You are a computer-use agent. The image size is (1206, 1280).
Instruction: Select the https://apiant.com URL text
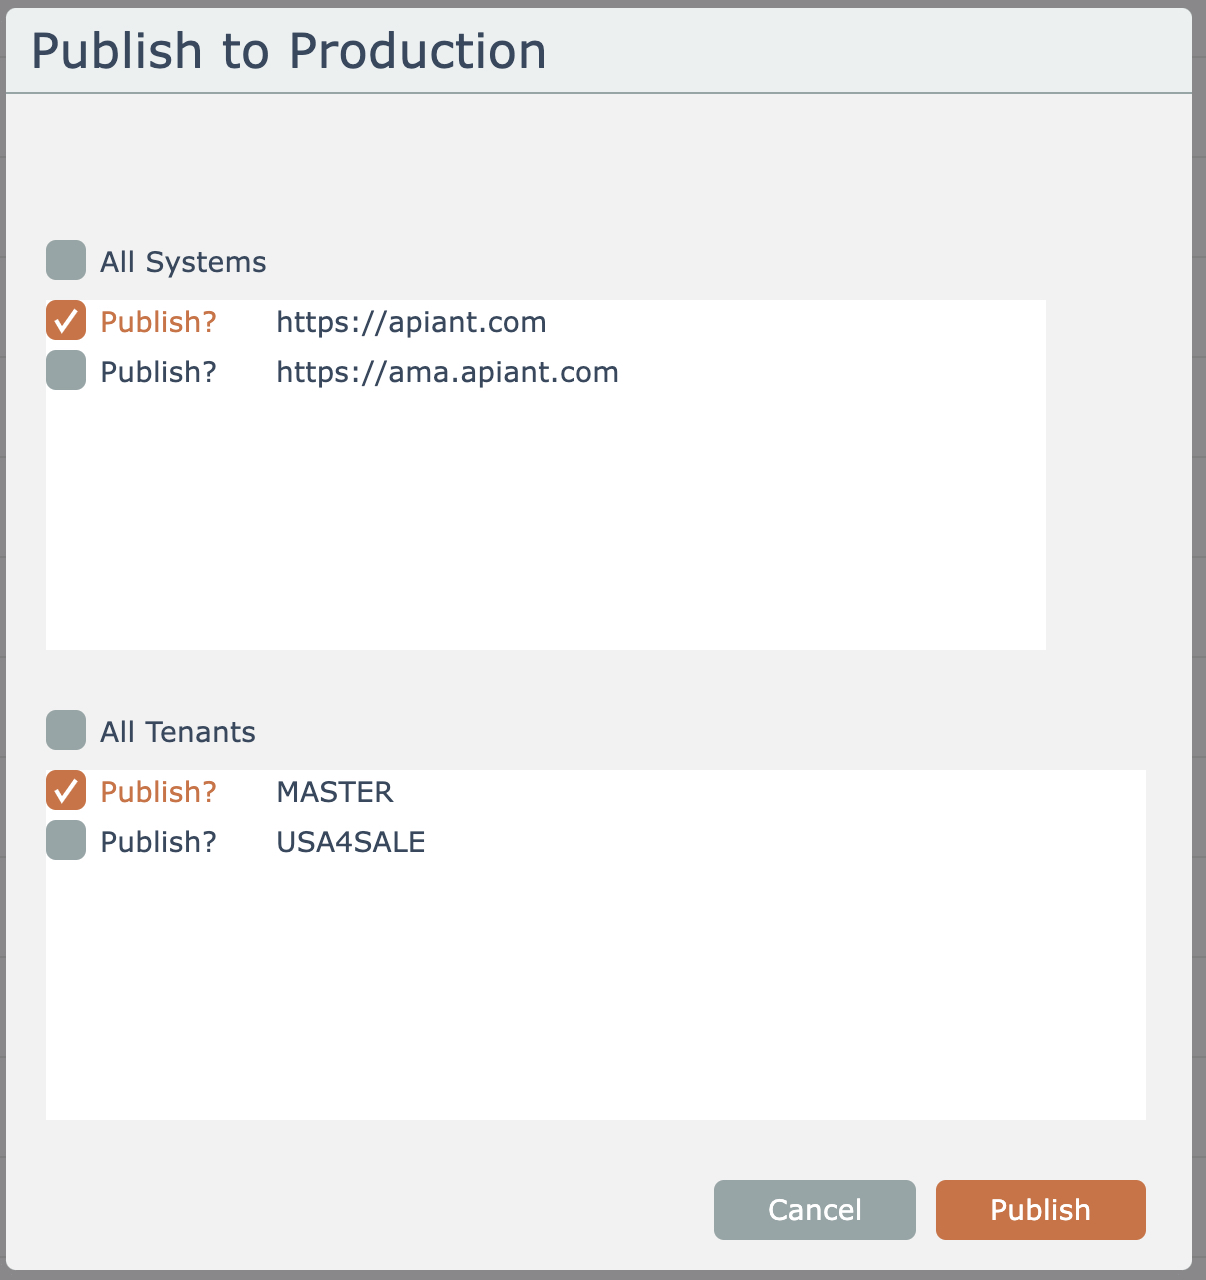pyautogui.click(x=411, y=322)
